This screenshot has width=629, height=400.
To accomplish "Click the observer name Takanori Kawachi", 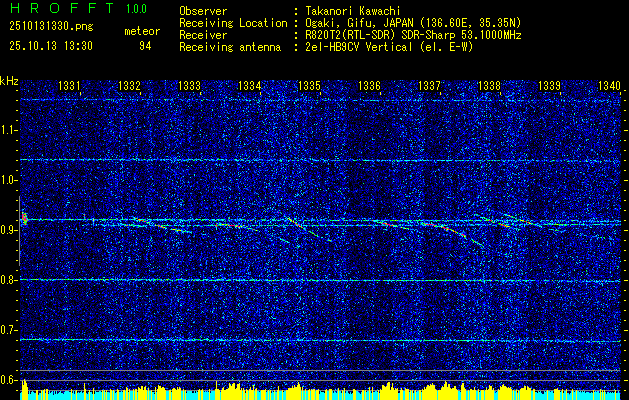I will click(351, 11).
